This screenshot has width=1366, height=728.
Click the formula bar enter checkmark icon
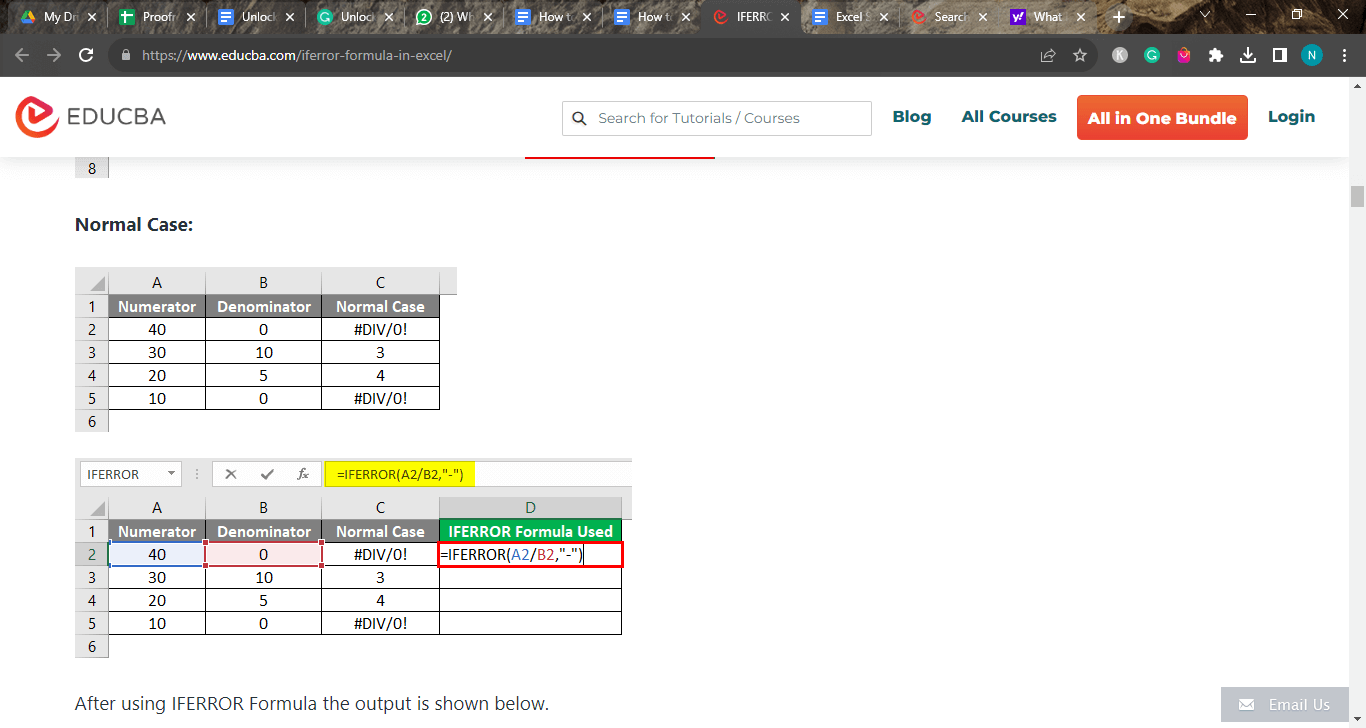point(267,474)
